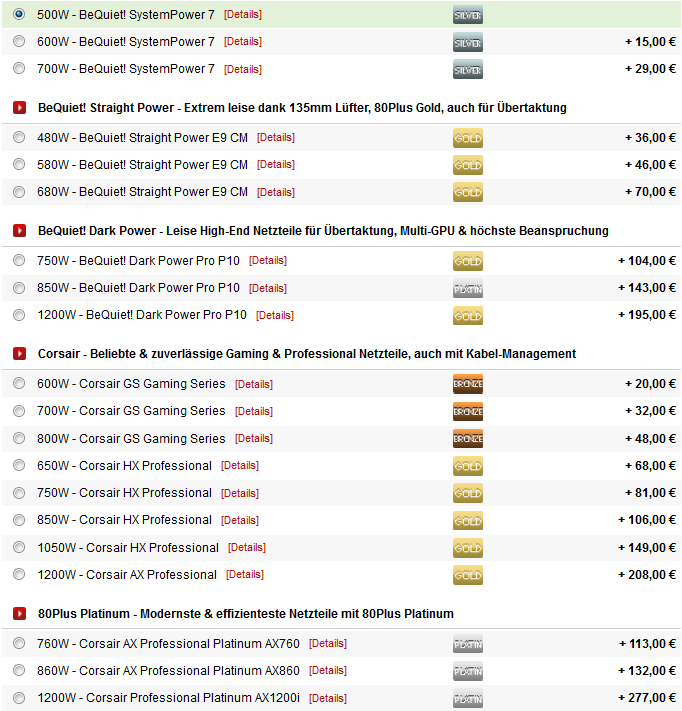Click the + 15,00 € price
This screenshot has width=682, height=711.
tap(650, 42)
